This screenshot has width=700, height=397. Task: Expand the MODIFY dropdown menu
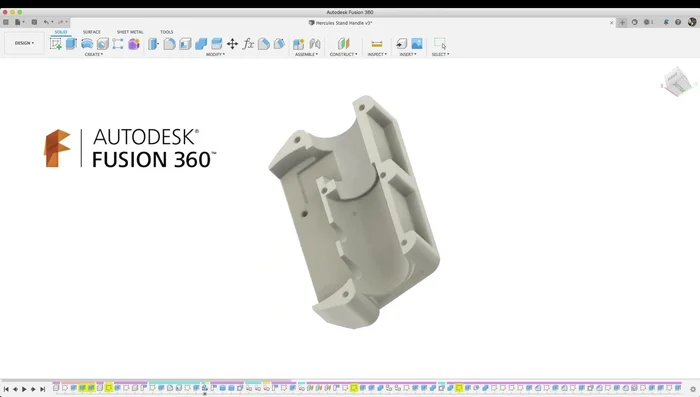click(215, 54)
